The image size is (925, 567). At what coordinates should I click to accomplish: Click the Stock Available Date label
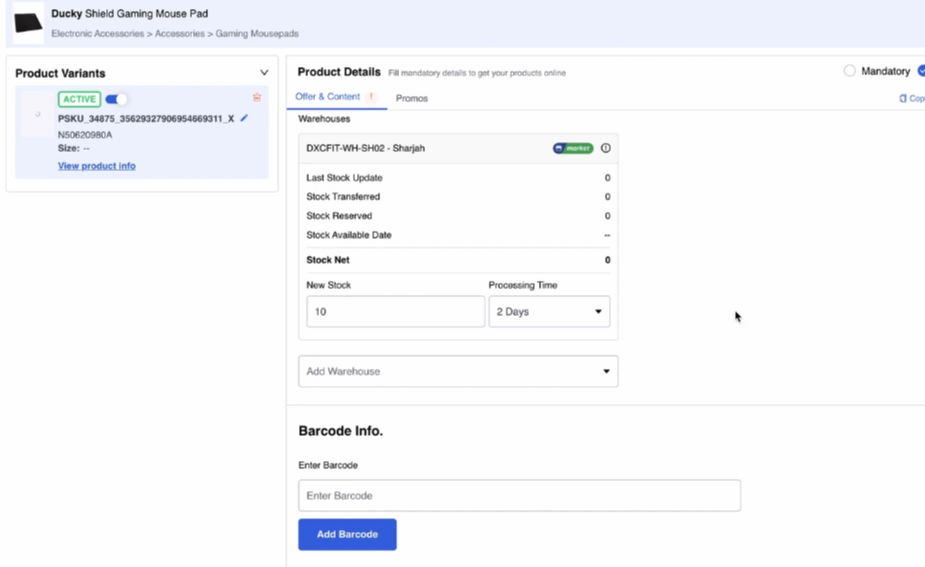(x=349, y=235)
